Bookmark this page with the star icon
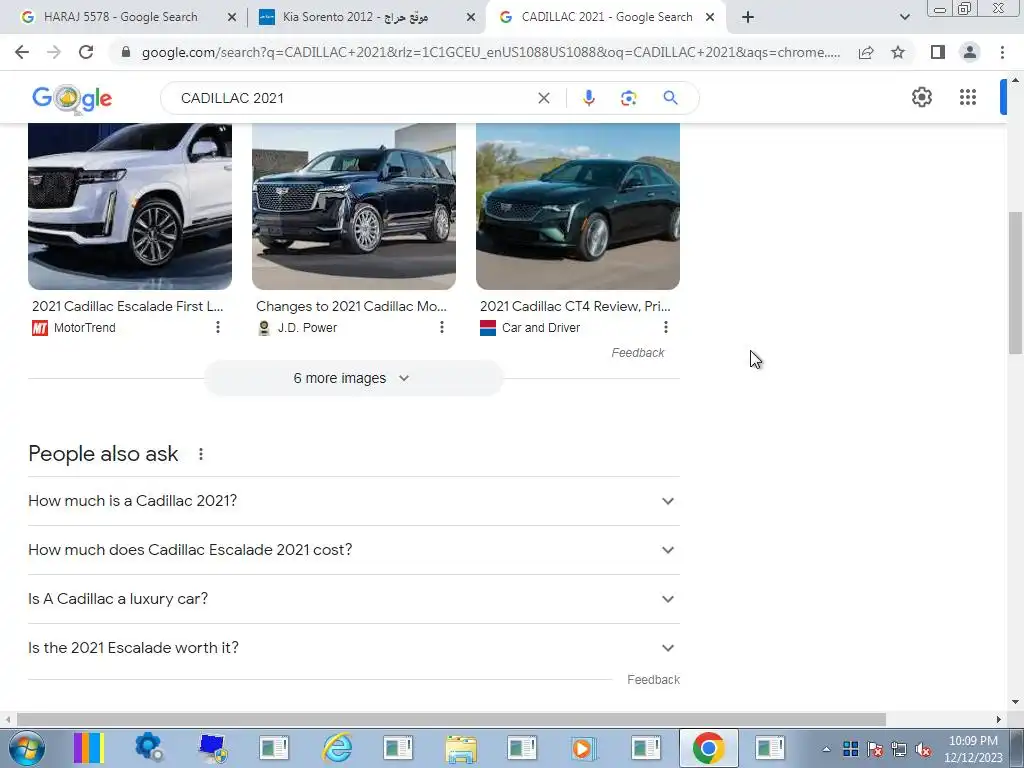1024x768 pixels. (x=898, y=52)
